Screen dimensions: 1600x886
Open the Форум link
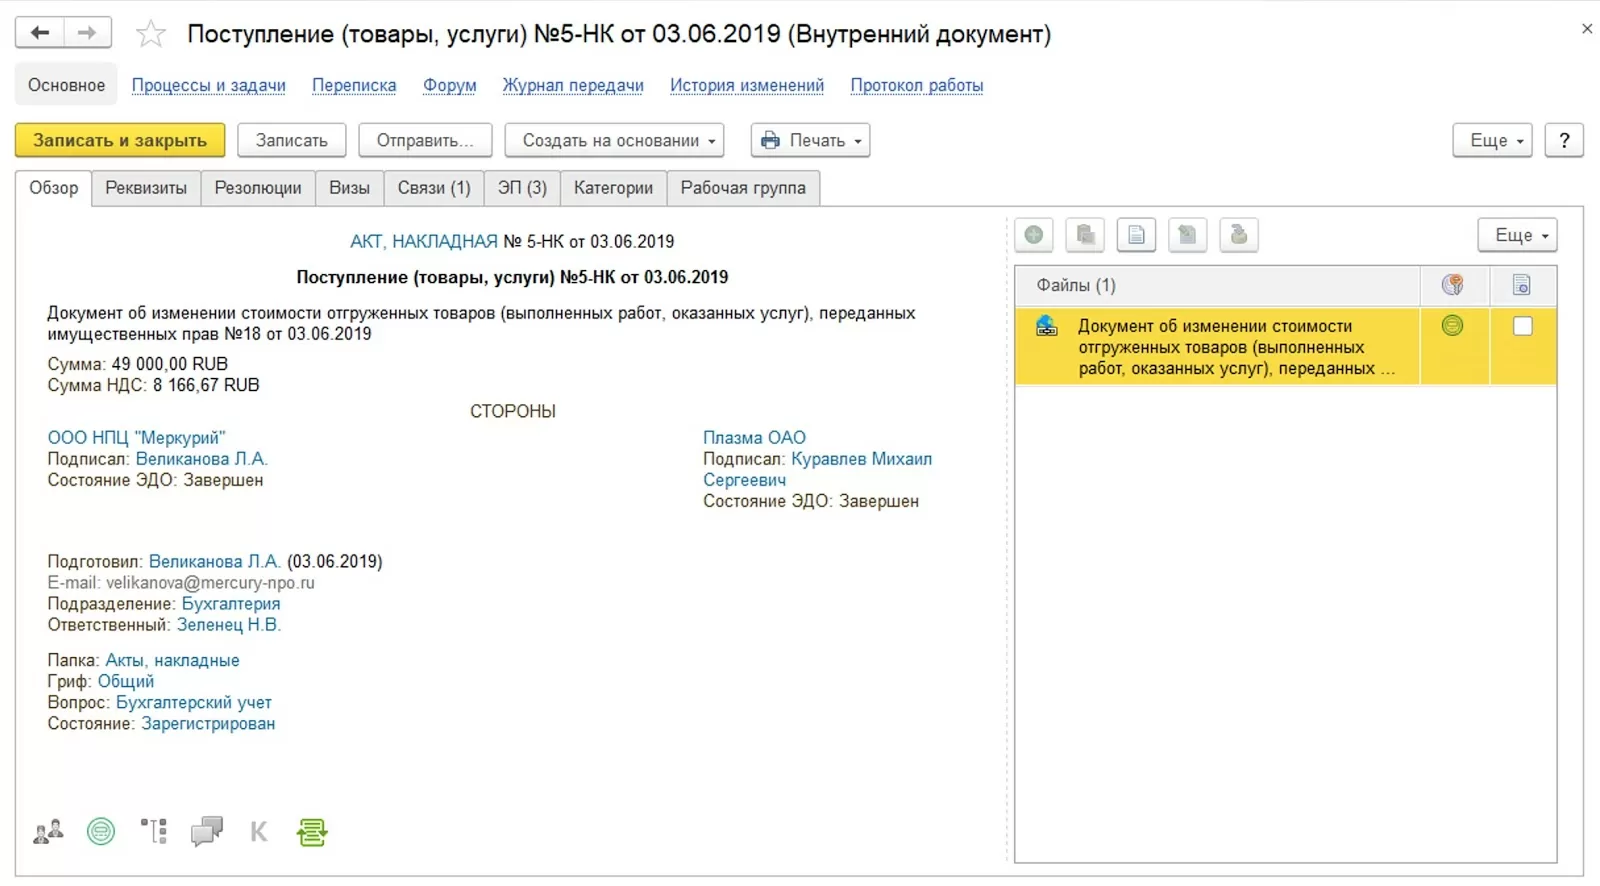[449, 85]
